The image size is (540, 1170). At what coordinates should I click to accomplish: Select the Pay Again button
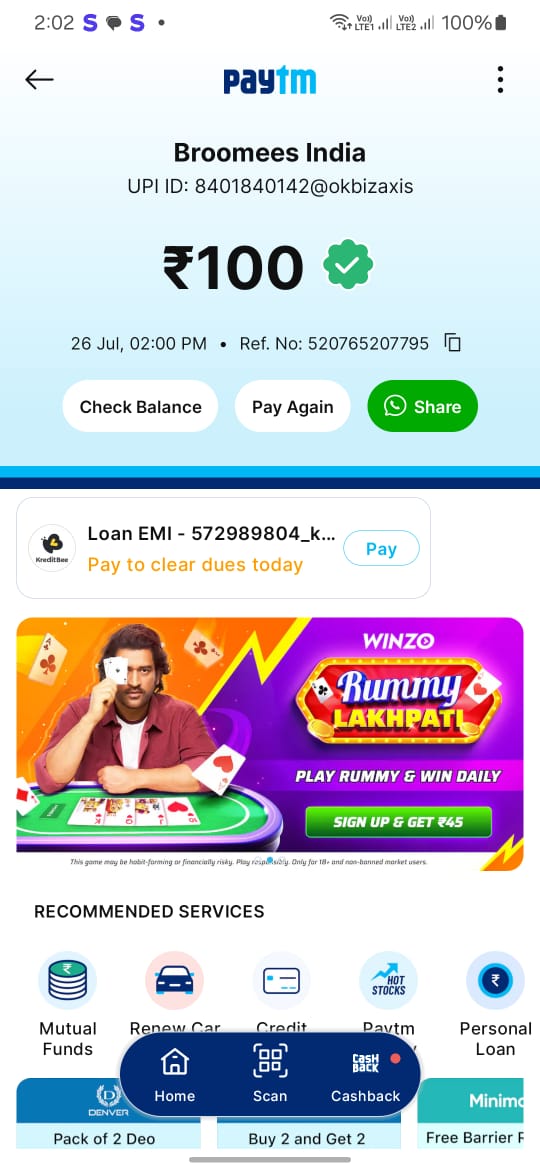292,407
